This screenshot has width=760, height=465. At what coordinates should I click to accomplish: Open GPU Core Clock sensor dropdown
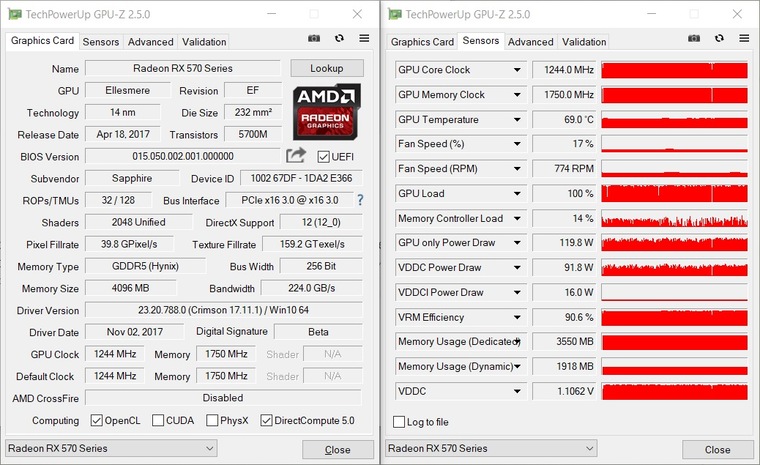(x=517, y=70)
